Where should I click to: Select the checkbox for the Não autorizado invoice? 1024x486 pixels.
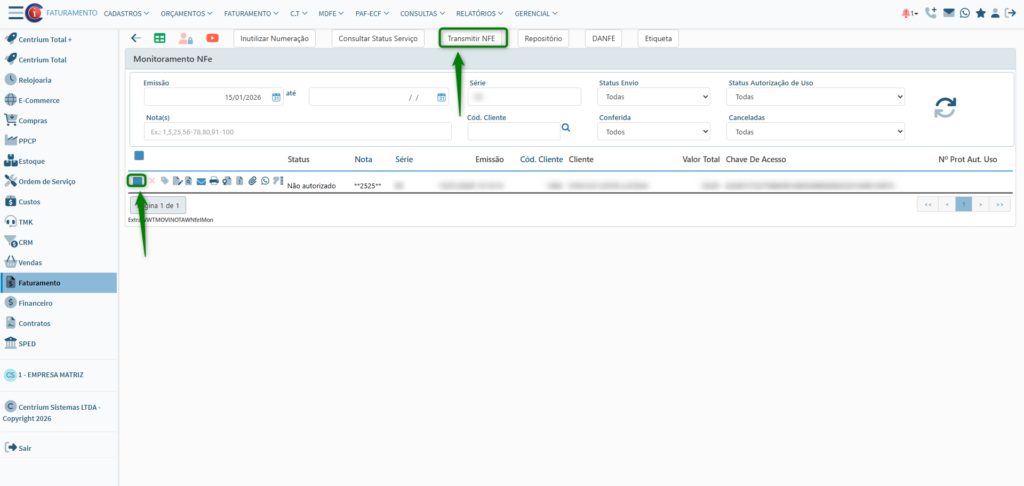(137, 181)
